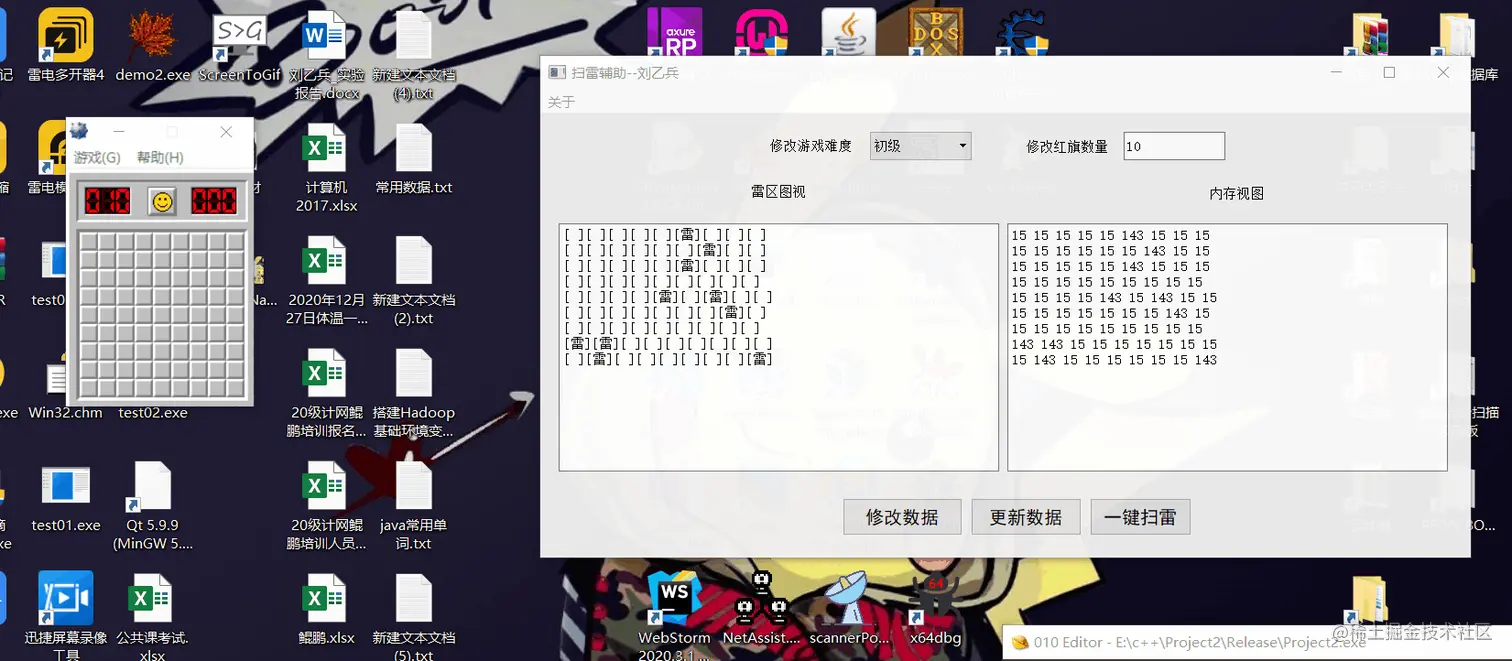Screen dimensions: 1512x661
Task: Open the Java icon at the top
Action: coord(847,30)
